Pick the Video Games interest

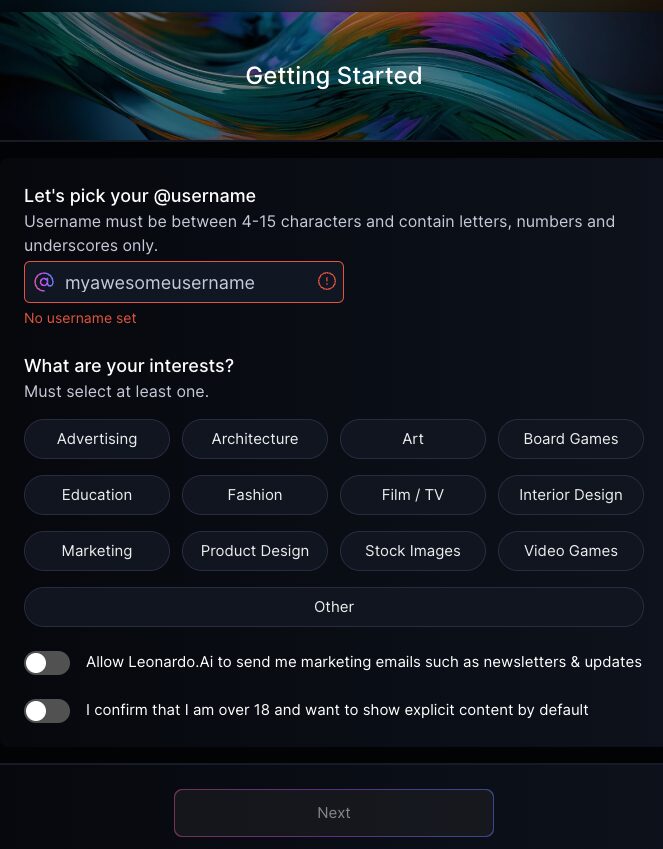[x=571, y=551]
